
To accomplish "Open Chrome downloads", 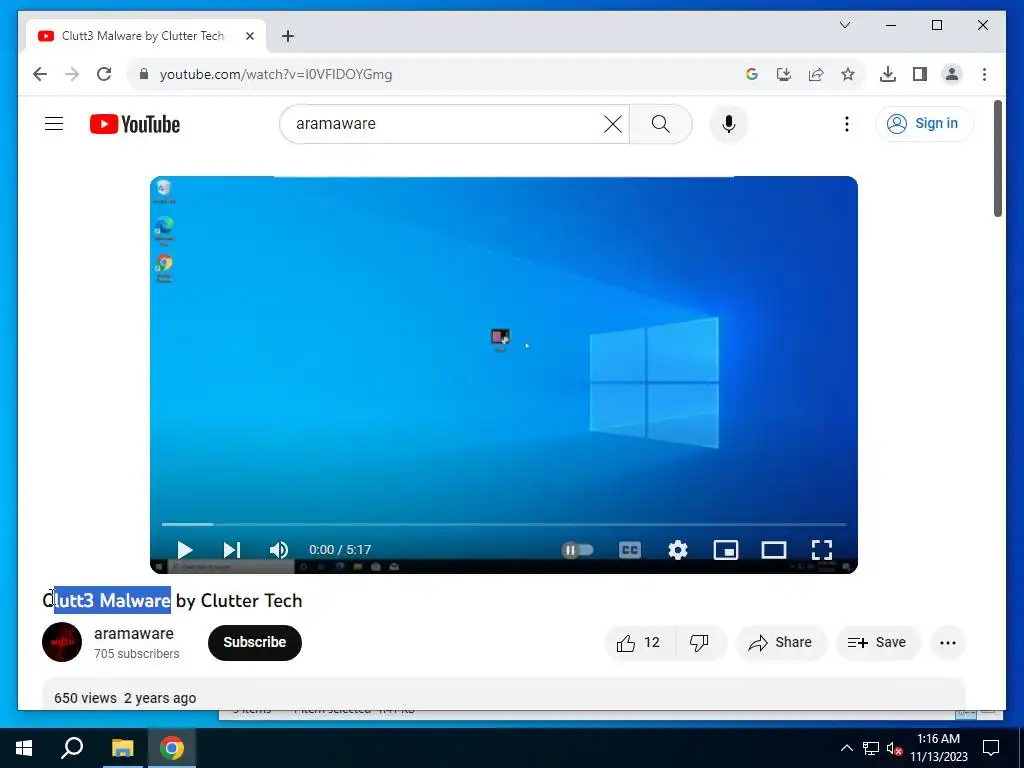I will pos(888,74).
